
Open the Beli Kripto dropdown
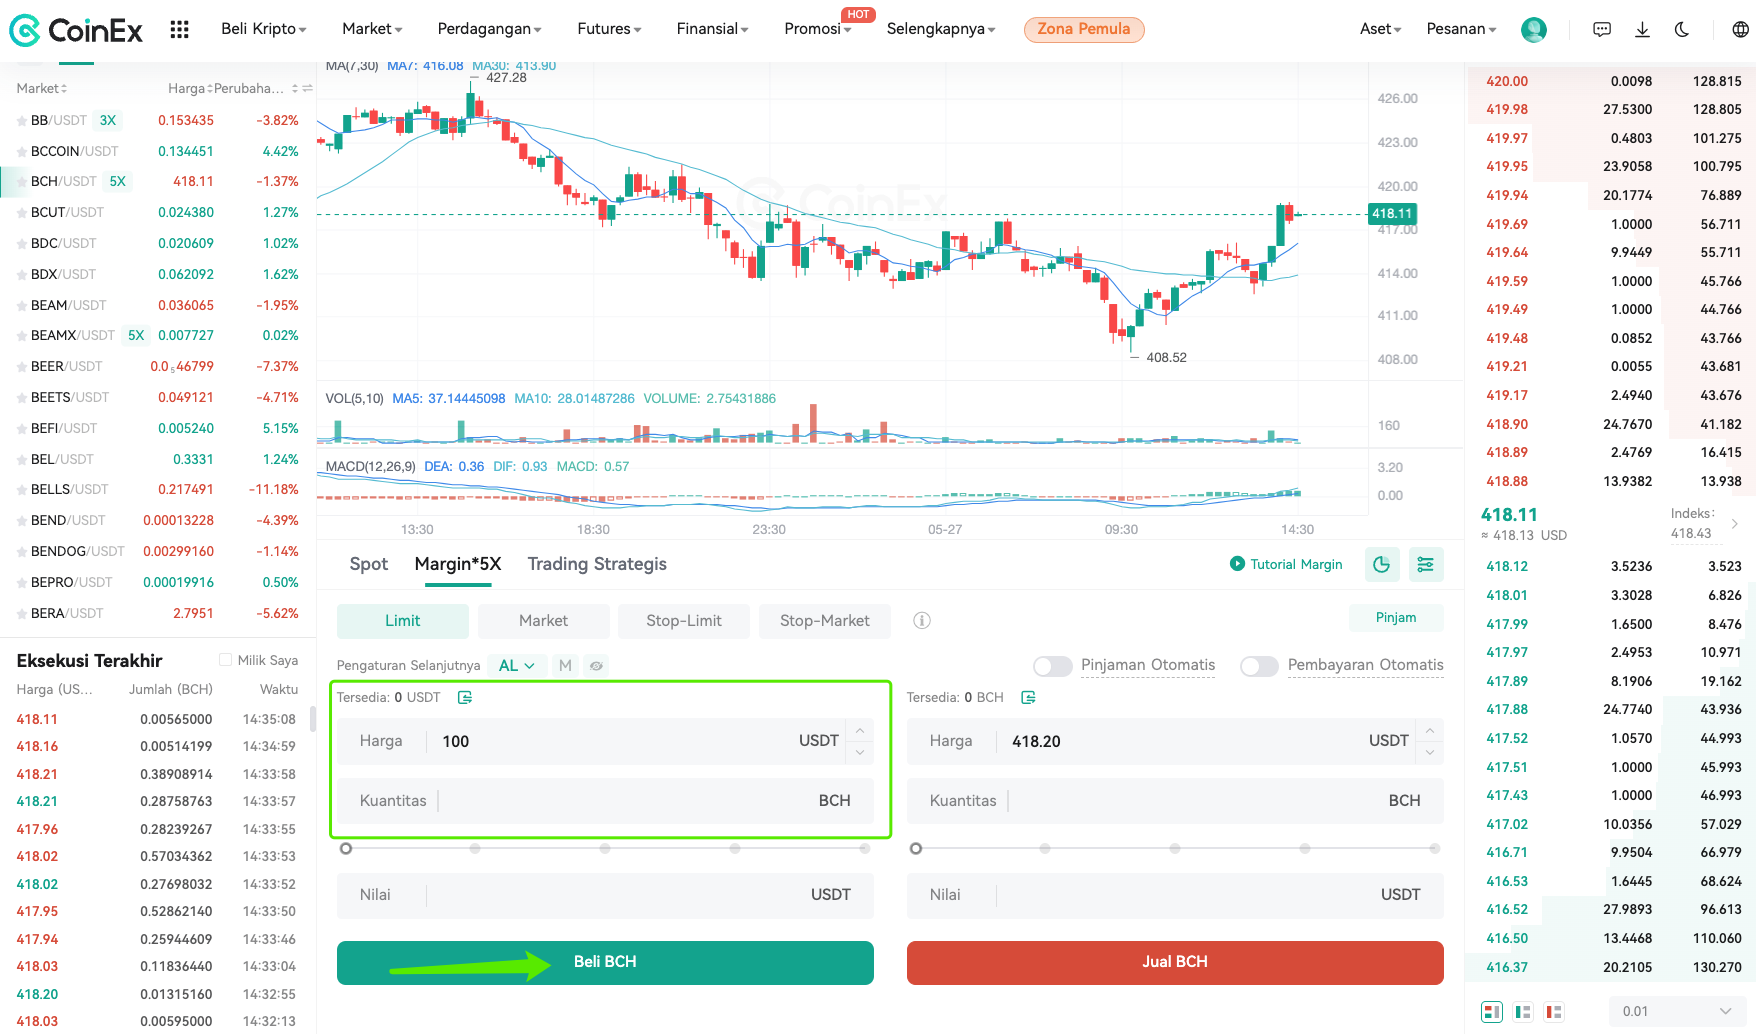point(264,29)
